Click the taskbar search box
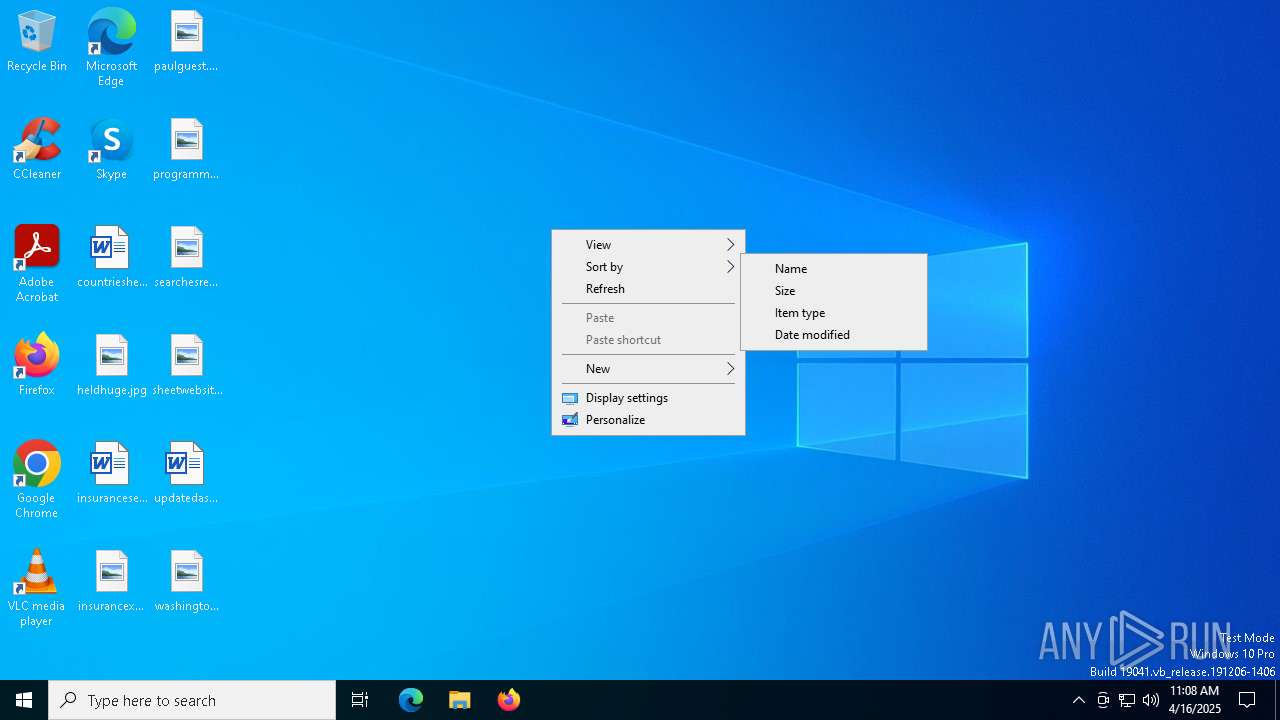1280x720 pixels. 192,700
